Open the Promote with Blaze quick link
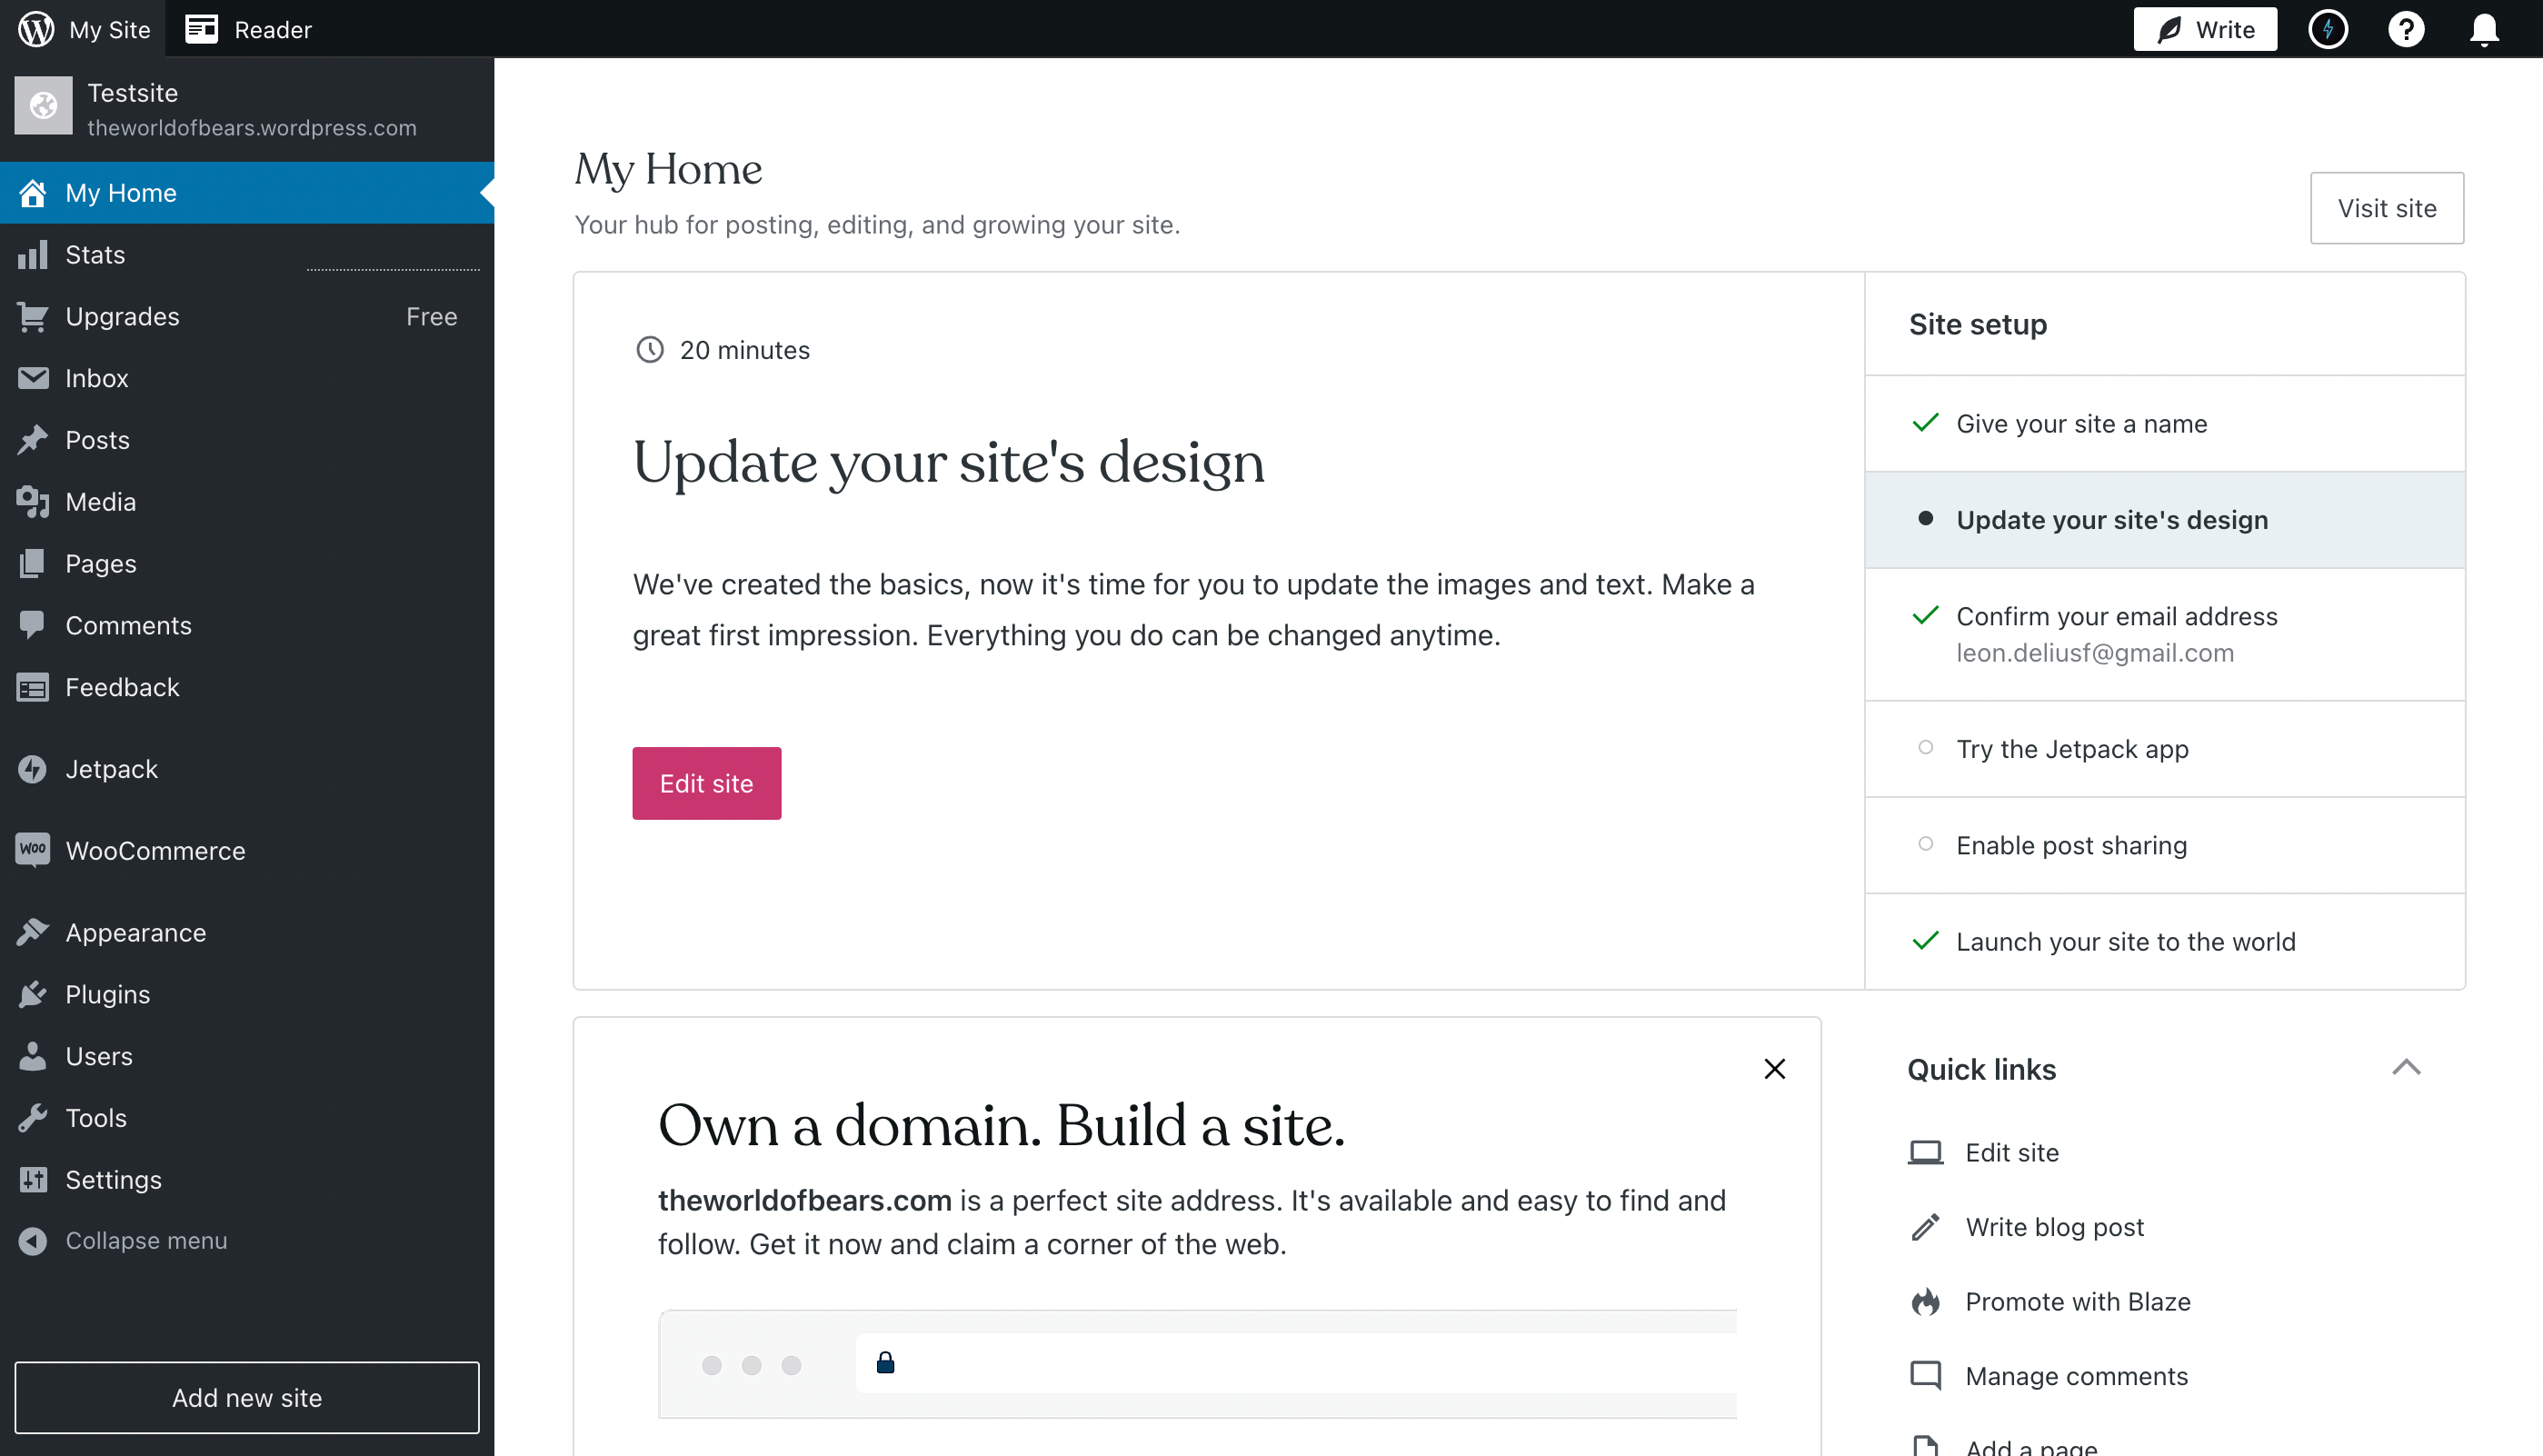2543x1456 pixels. click(2078, 1301)
